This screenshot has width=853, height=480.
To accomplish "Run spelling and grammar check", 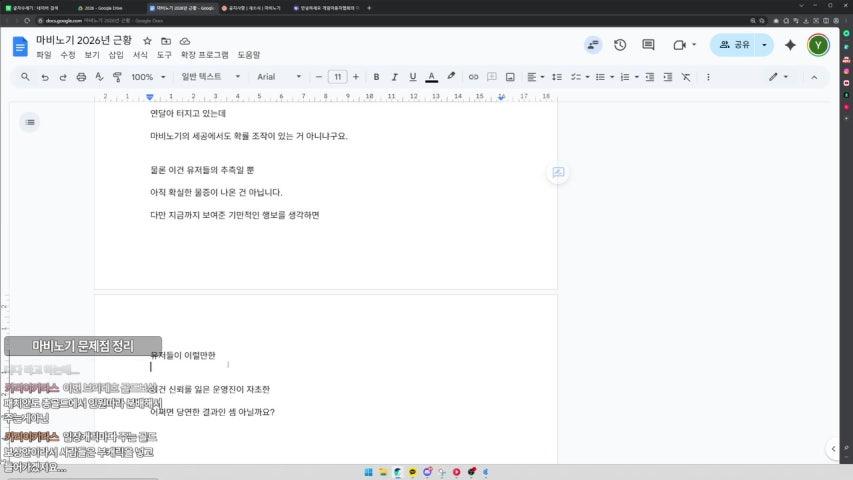I will 99,77.
